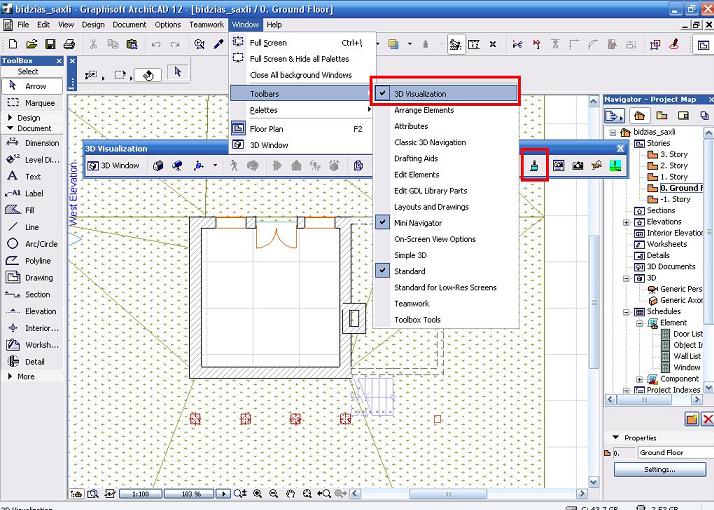Click the 3D Window button in 3D Visualization toolbar
This screenshot has height=510, width=714.
point(114,166)
